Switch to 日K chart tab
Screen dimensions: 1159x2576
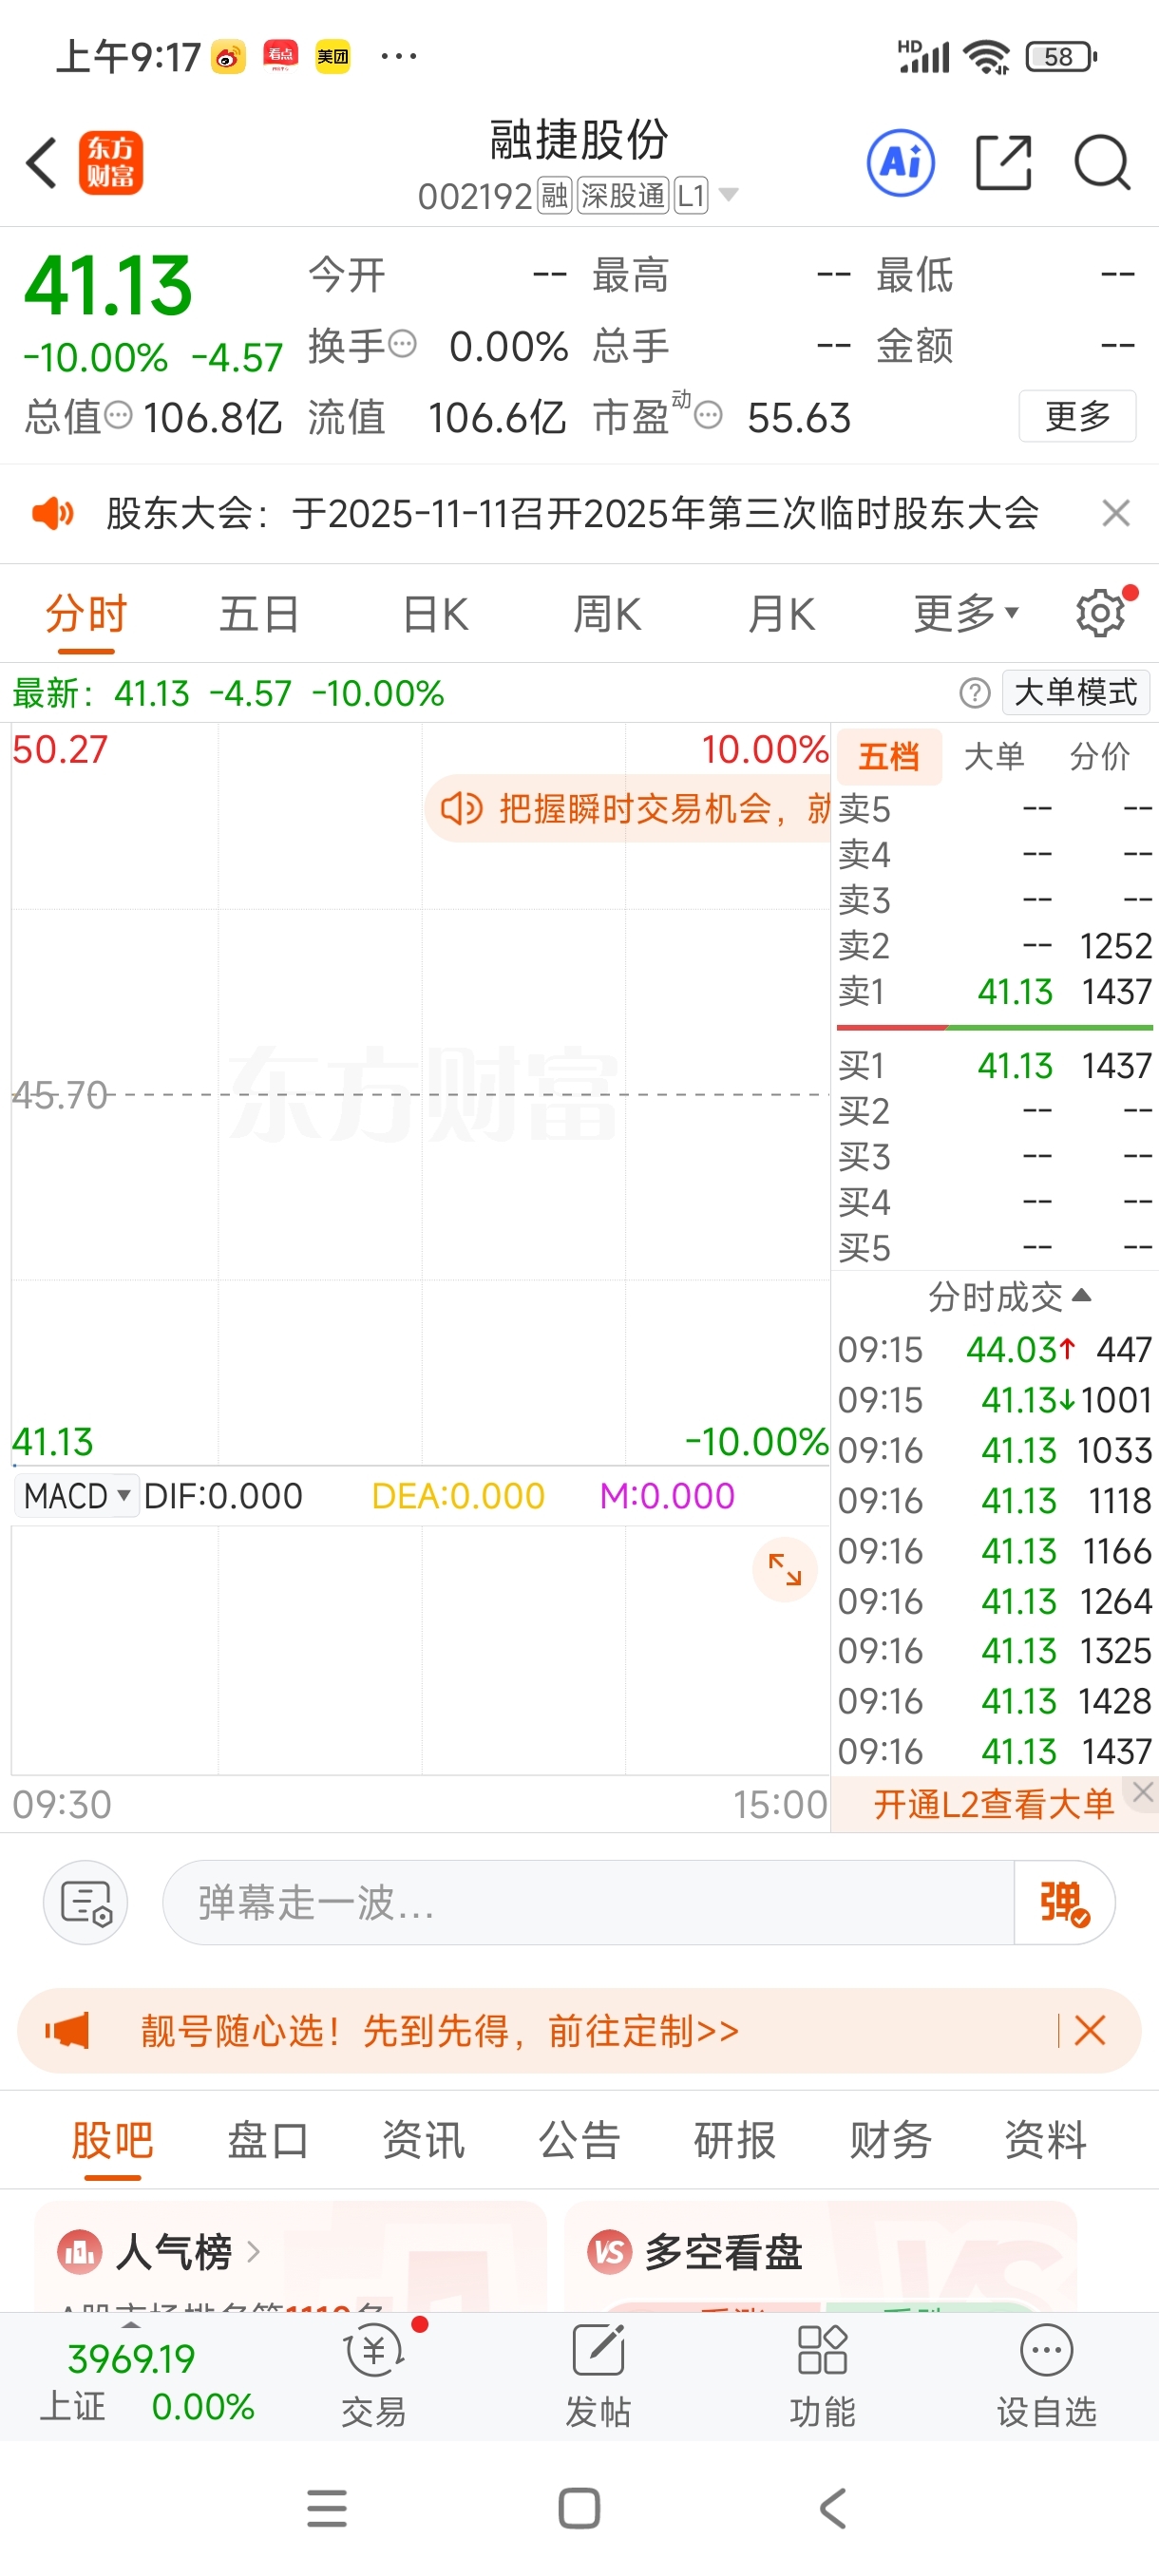(x=435, y=613)
